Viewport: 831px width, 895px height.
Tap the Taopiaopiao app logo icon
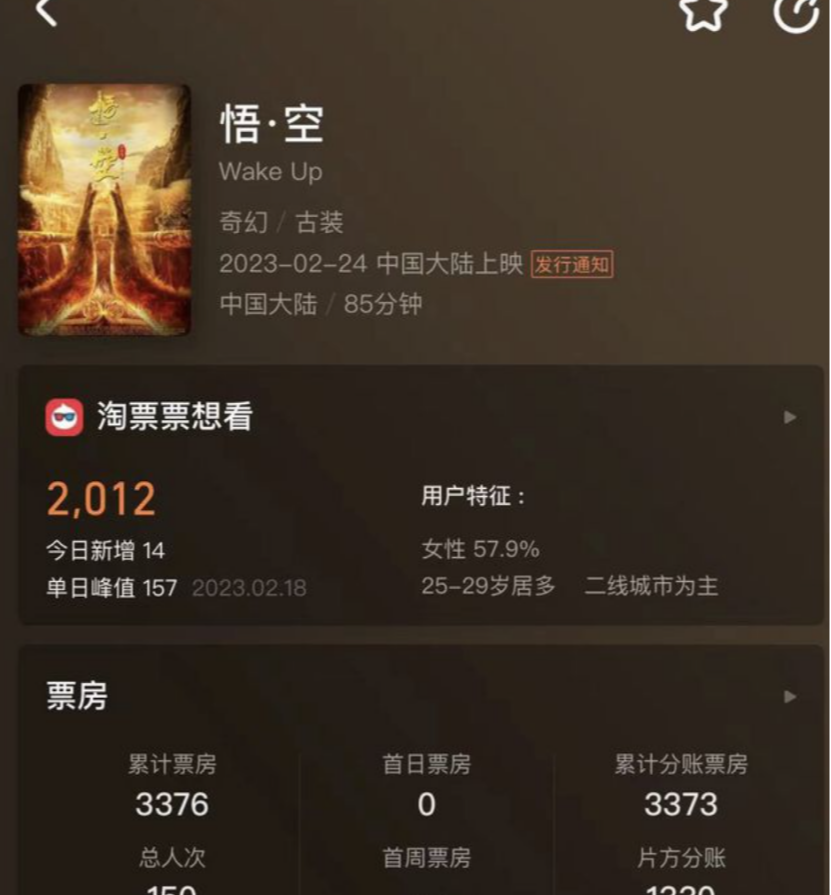click(x=64, y=417)
